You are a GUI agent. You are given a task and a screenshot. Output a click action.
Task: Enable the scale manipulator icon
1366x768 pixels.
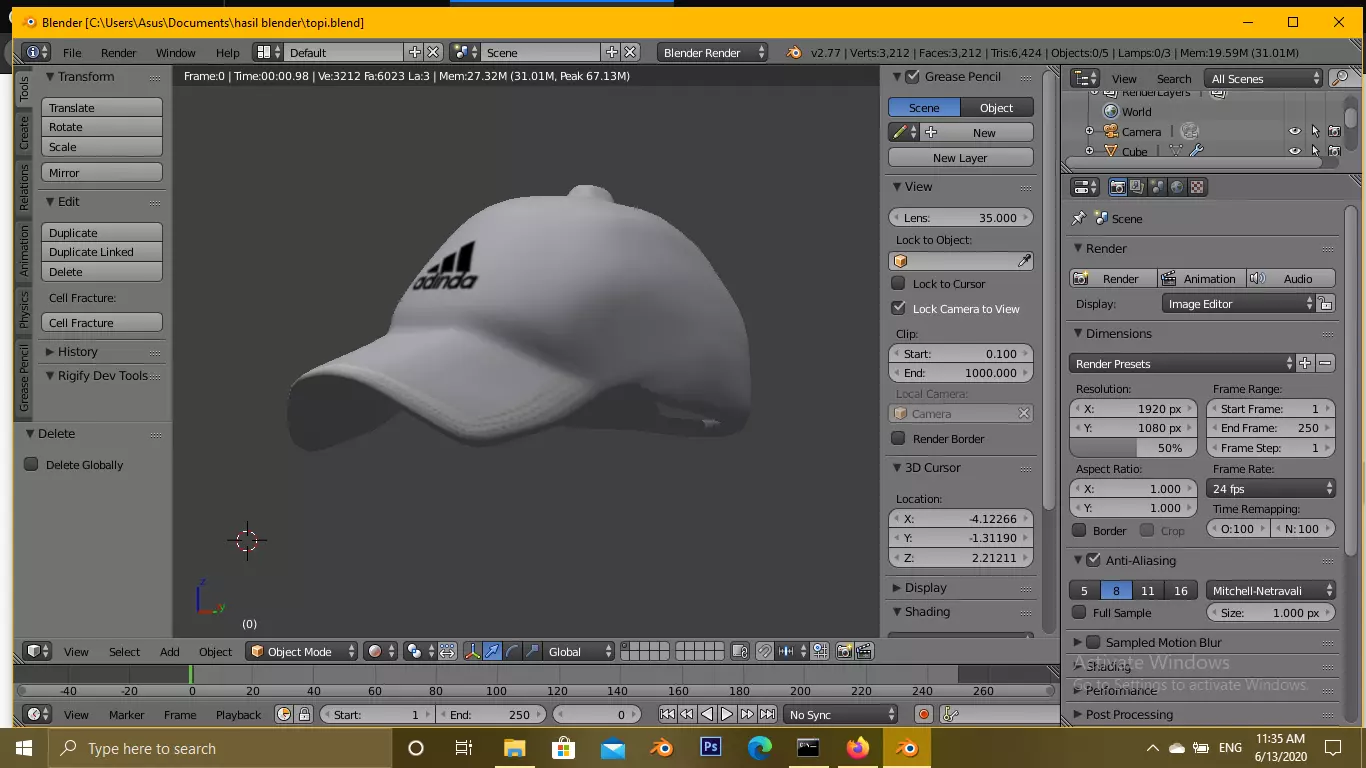pos(531,651)
